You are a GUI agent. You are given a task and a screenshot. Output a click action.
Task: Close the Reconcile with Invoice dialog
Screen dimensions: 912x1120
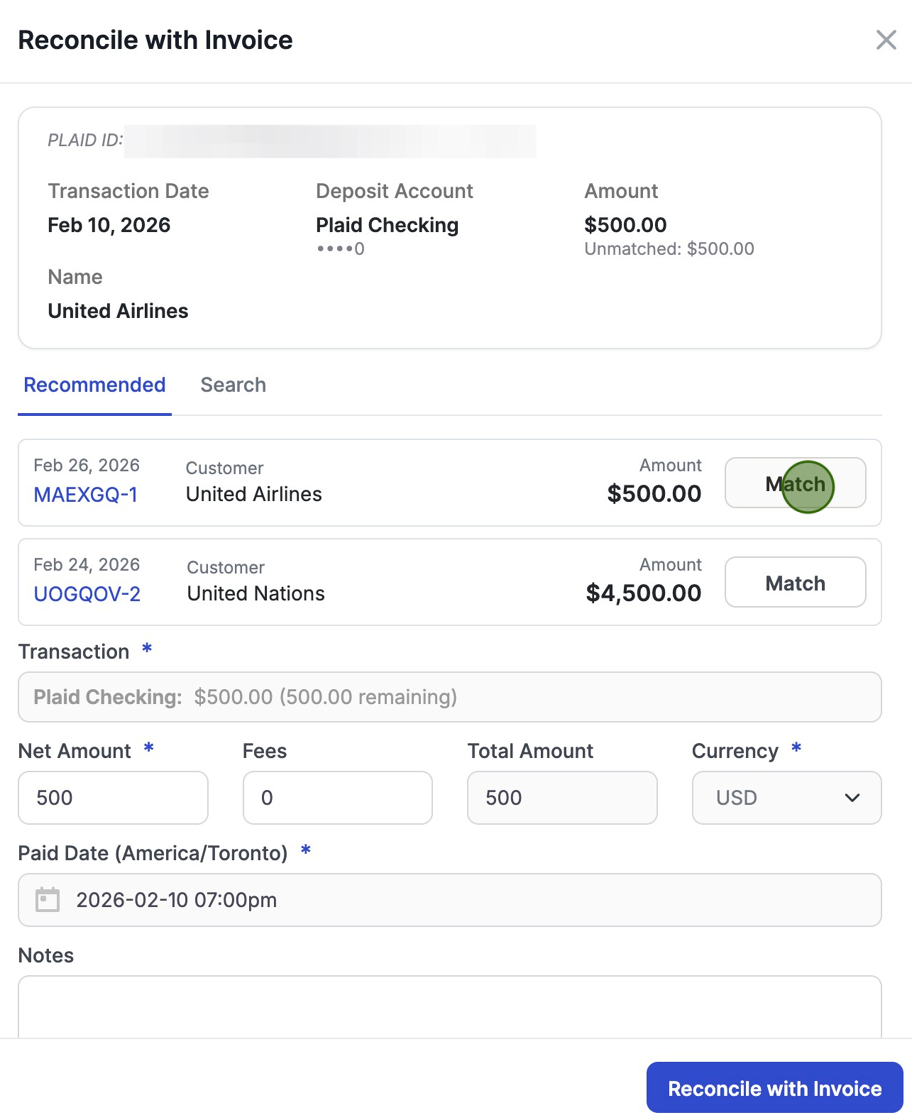point(886,40)
